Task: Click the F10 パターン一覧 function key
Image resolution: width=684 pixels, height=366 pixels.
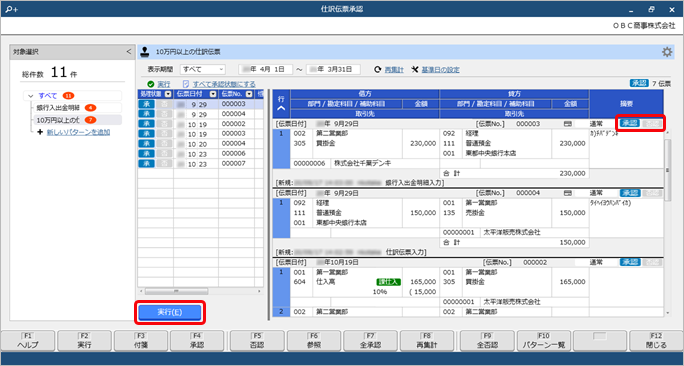Action: (544, 341)
